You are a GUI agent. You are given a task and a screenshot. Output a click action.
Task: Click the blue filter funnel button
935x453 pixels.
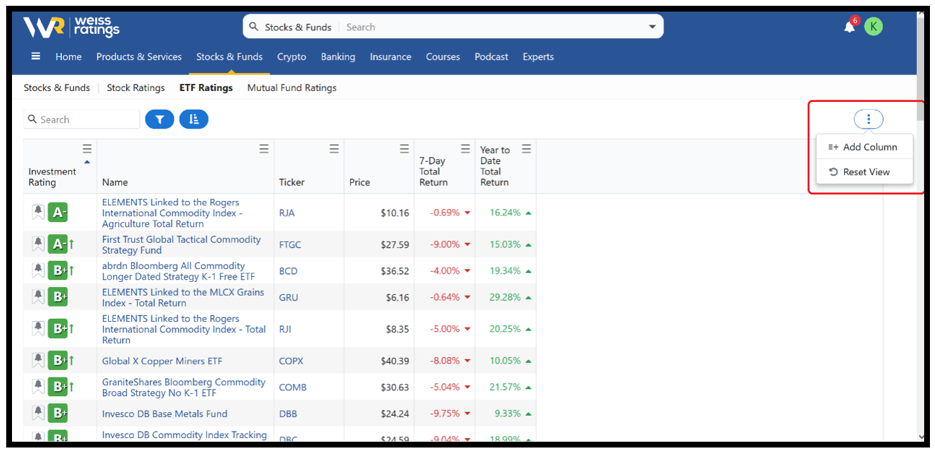click(x=159, y=119)
